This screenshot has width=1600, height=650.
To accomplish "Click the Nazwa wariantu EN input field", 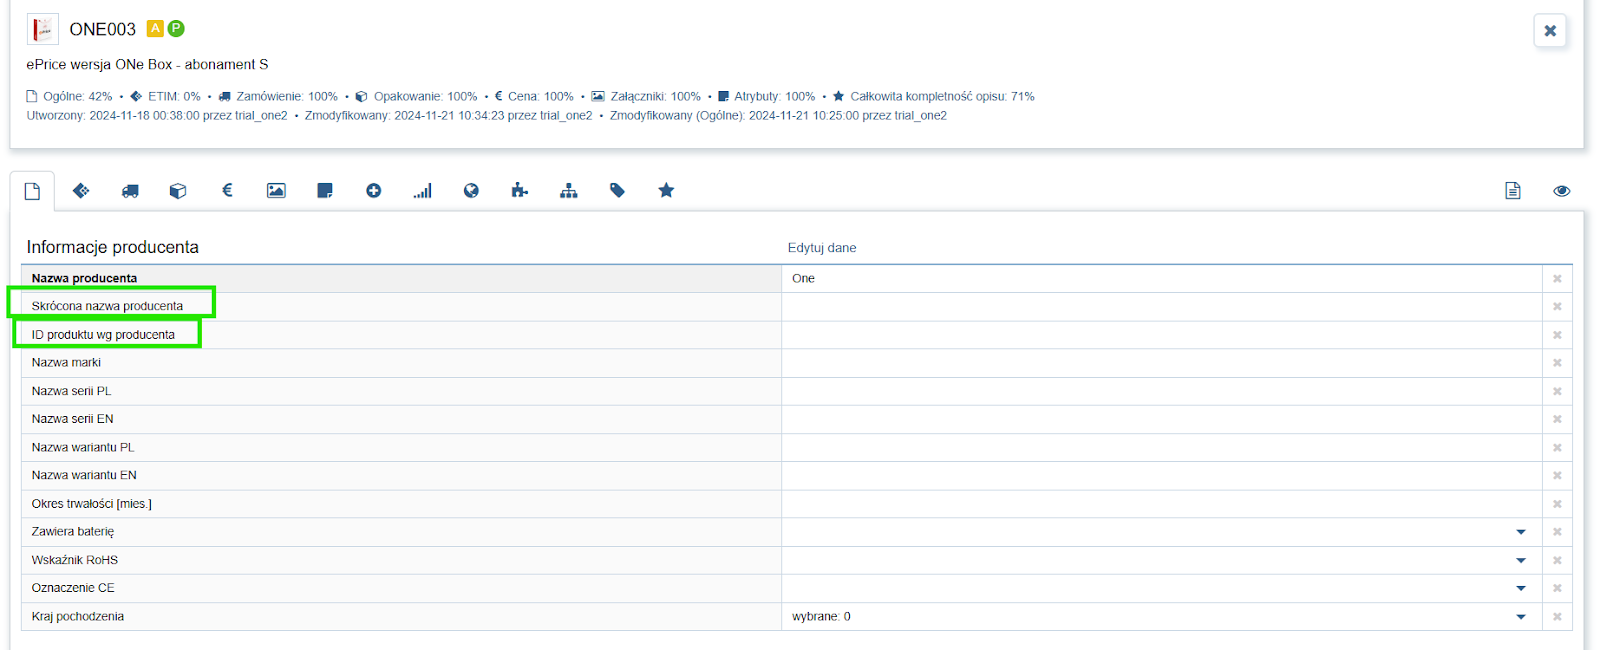I will point(1162,476).
